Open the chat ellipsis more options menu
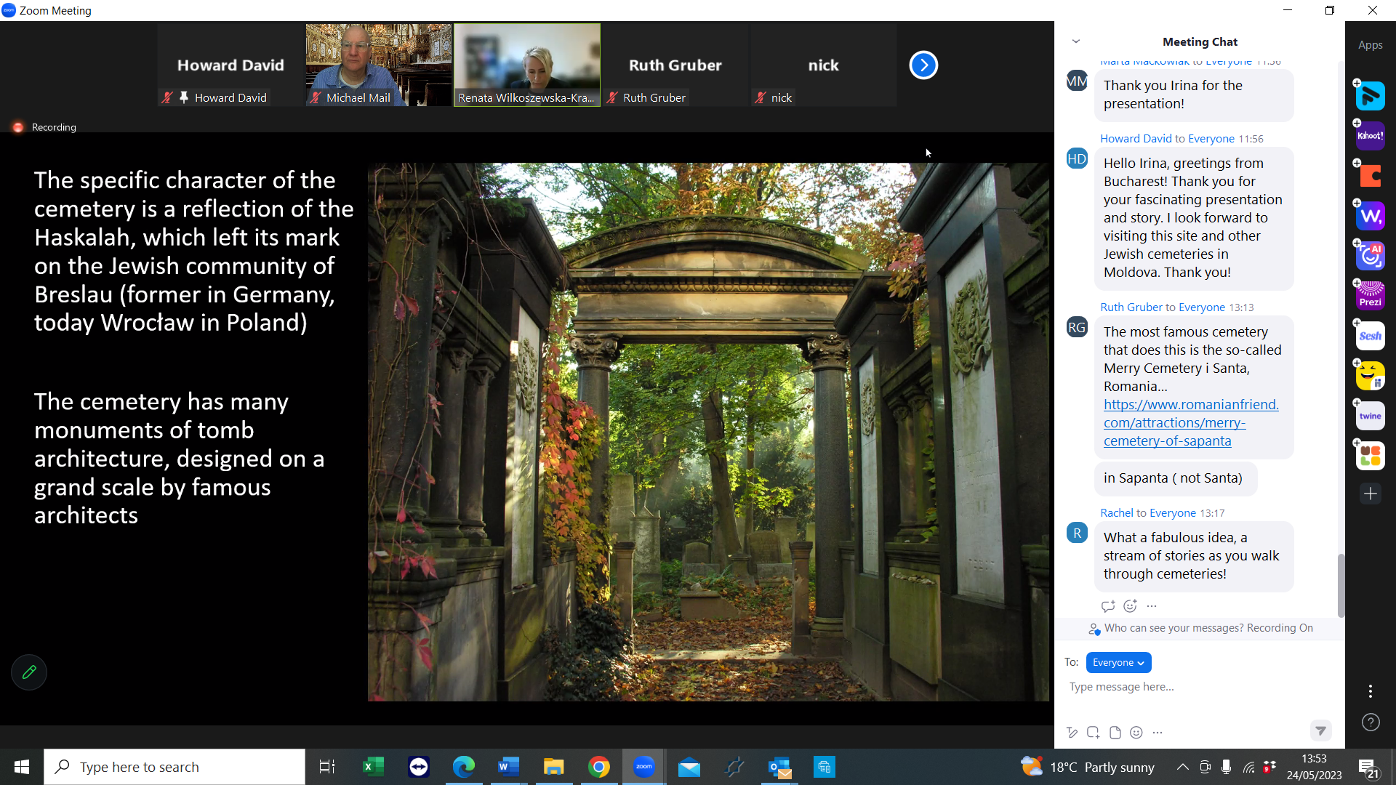Image resolution: width=1396 pixels, height=786 pixels. click(x=1157, y=732)
